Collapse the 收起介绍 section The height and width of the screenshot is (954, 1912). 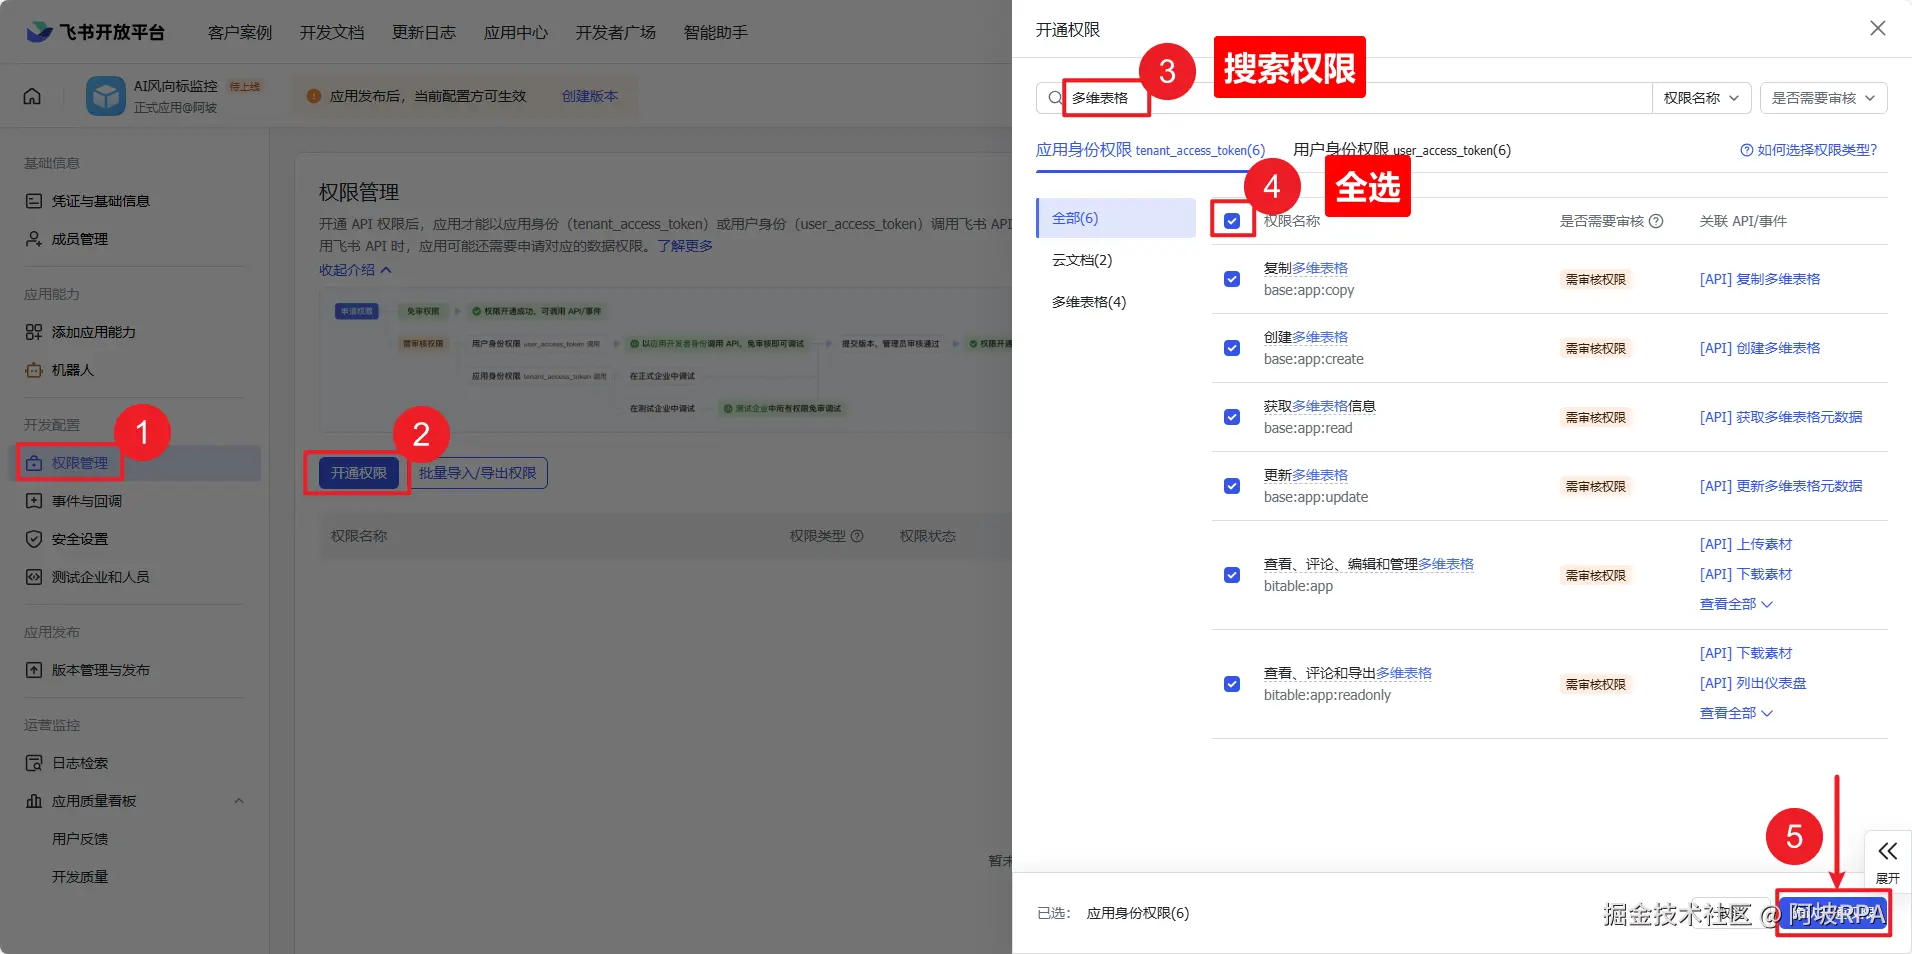coord(355,270)
